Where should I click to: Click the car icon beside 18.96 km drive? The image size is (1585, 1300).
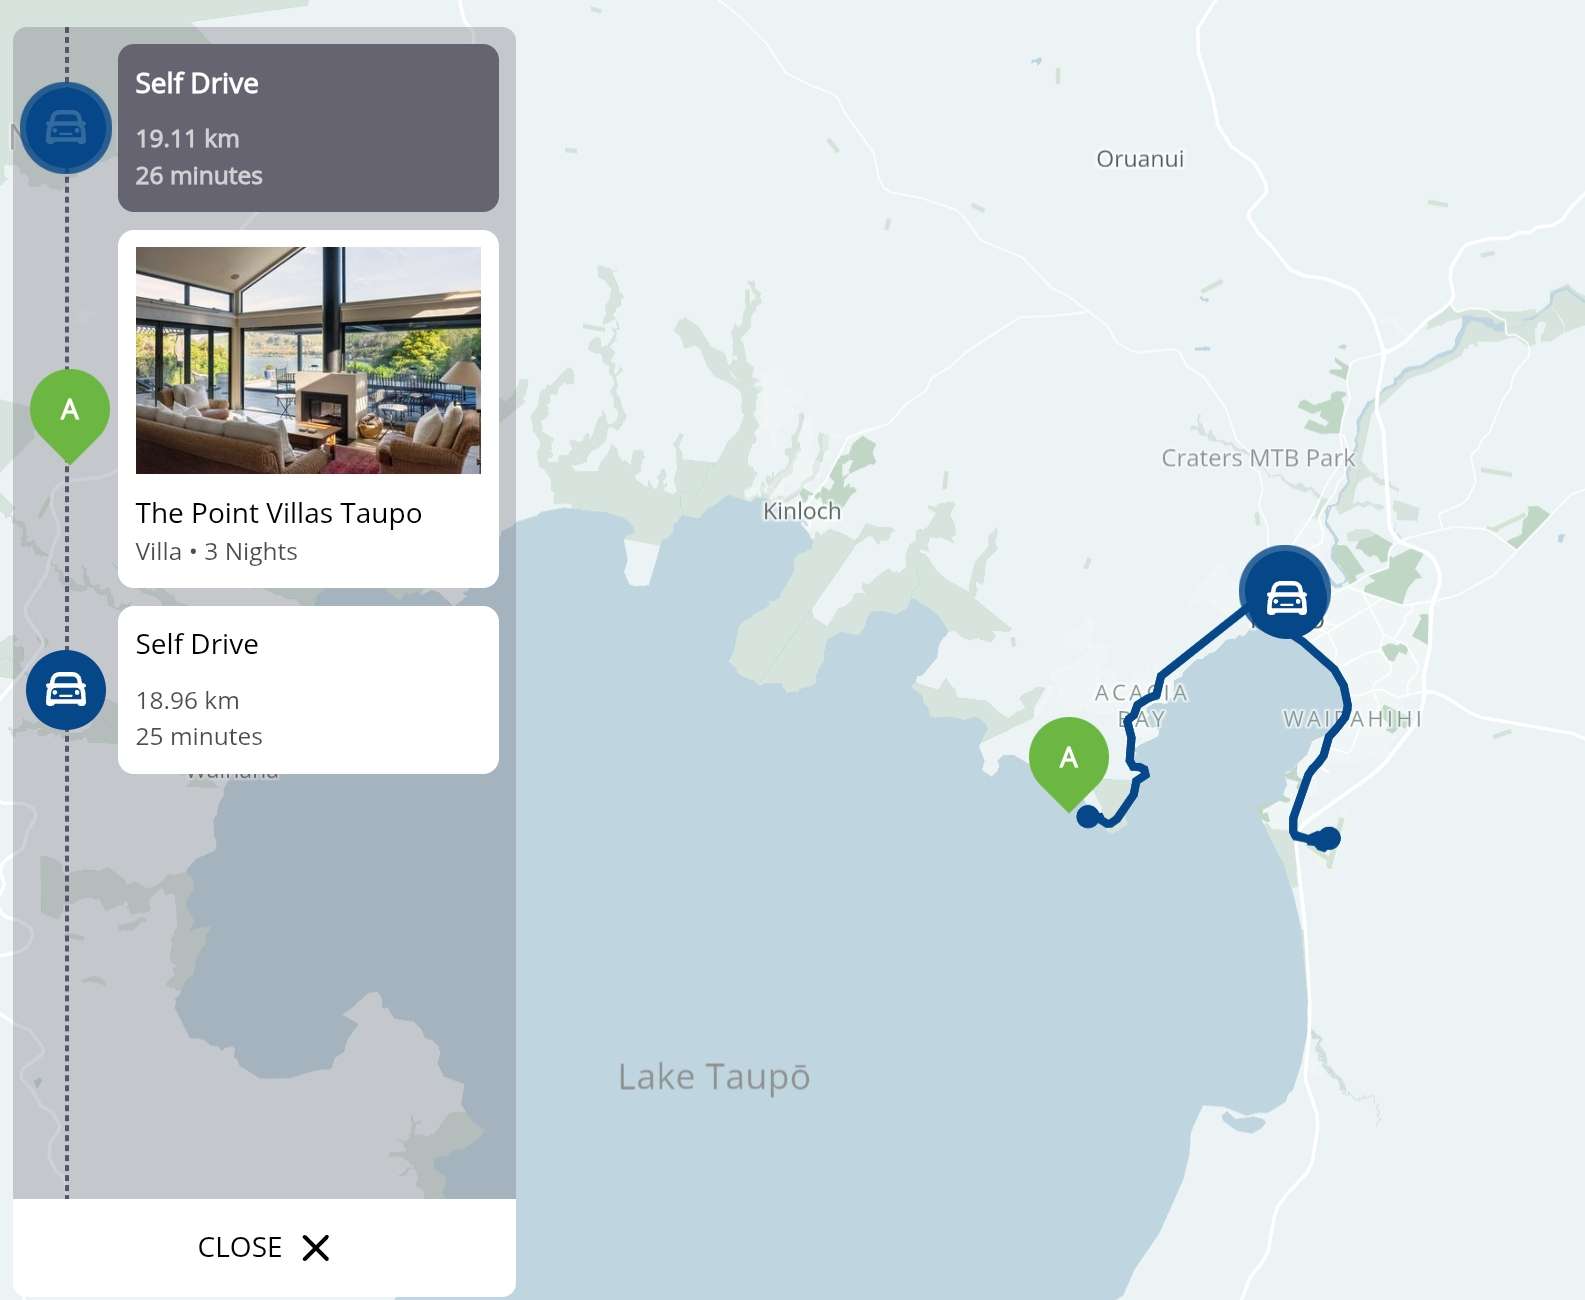(x=66, y=690)
